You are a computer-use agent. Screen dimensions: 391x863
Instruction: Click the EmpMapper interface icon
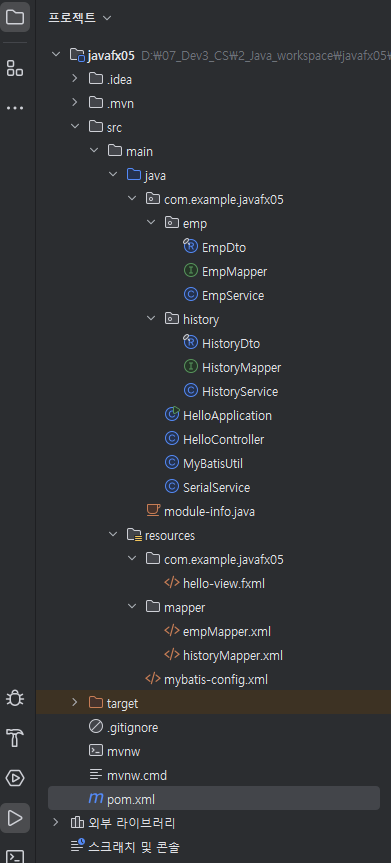tap(191, 271)
